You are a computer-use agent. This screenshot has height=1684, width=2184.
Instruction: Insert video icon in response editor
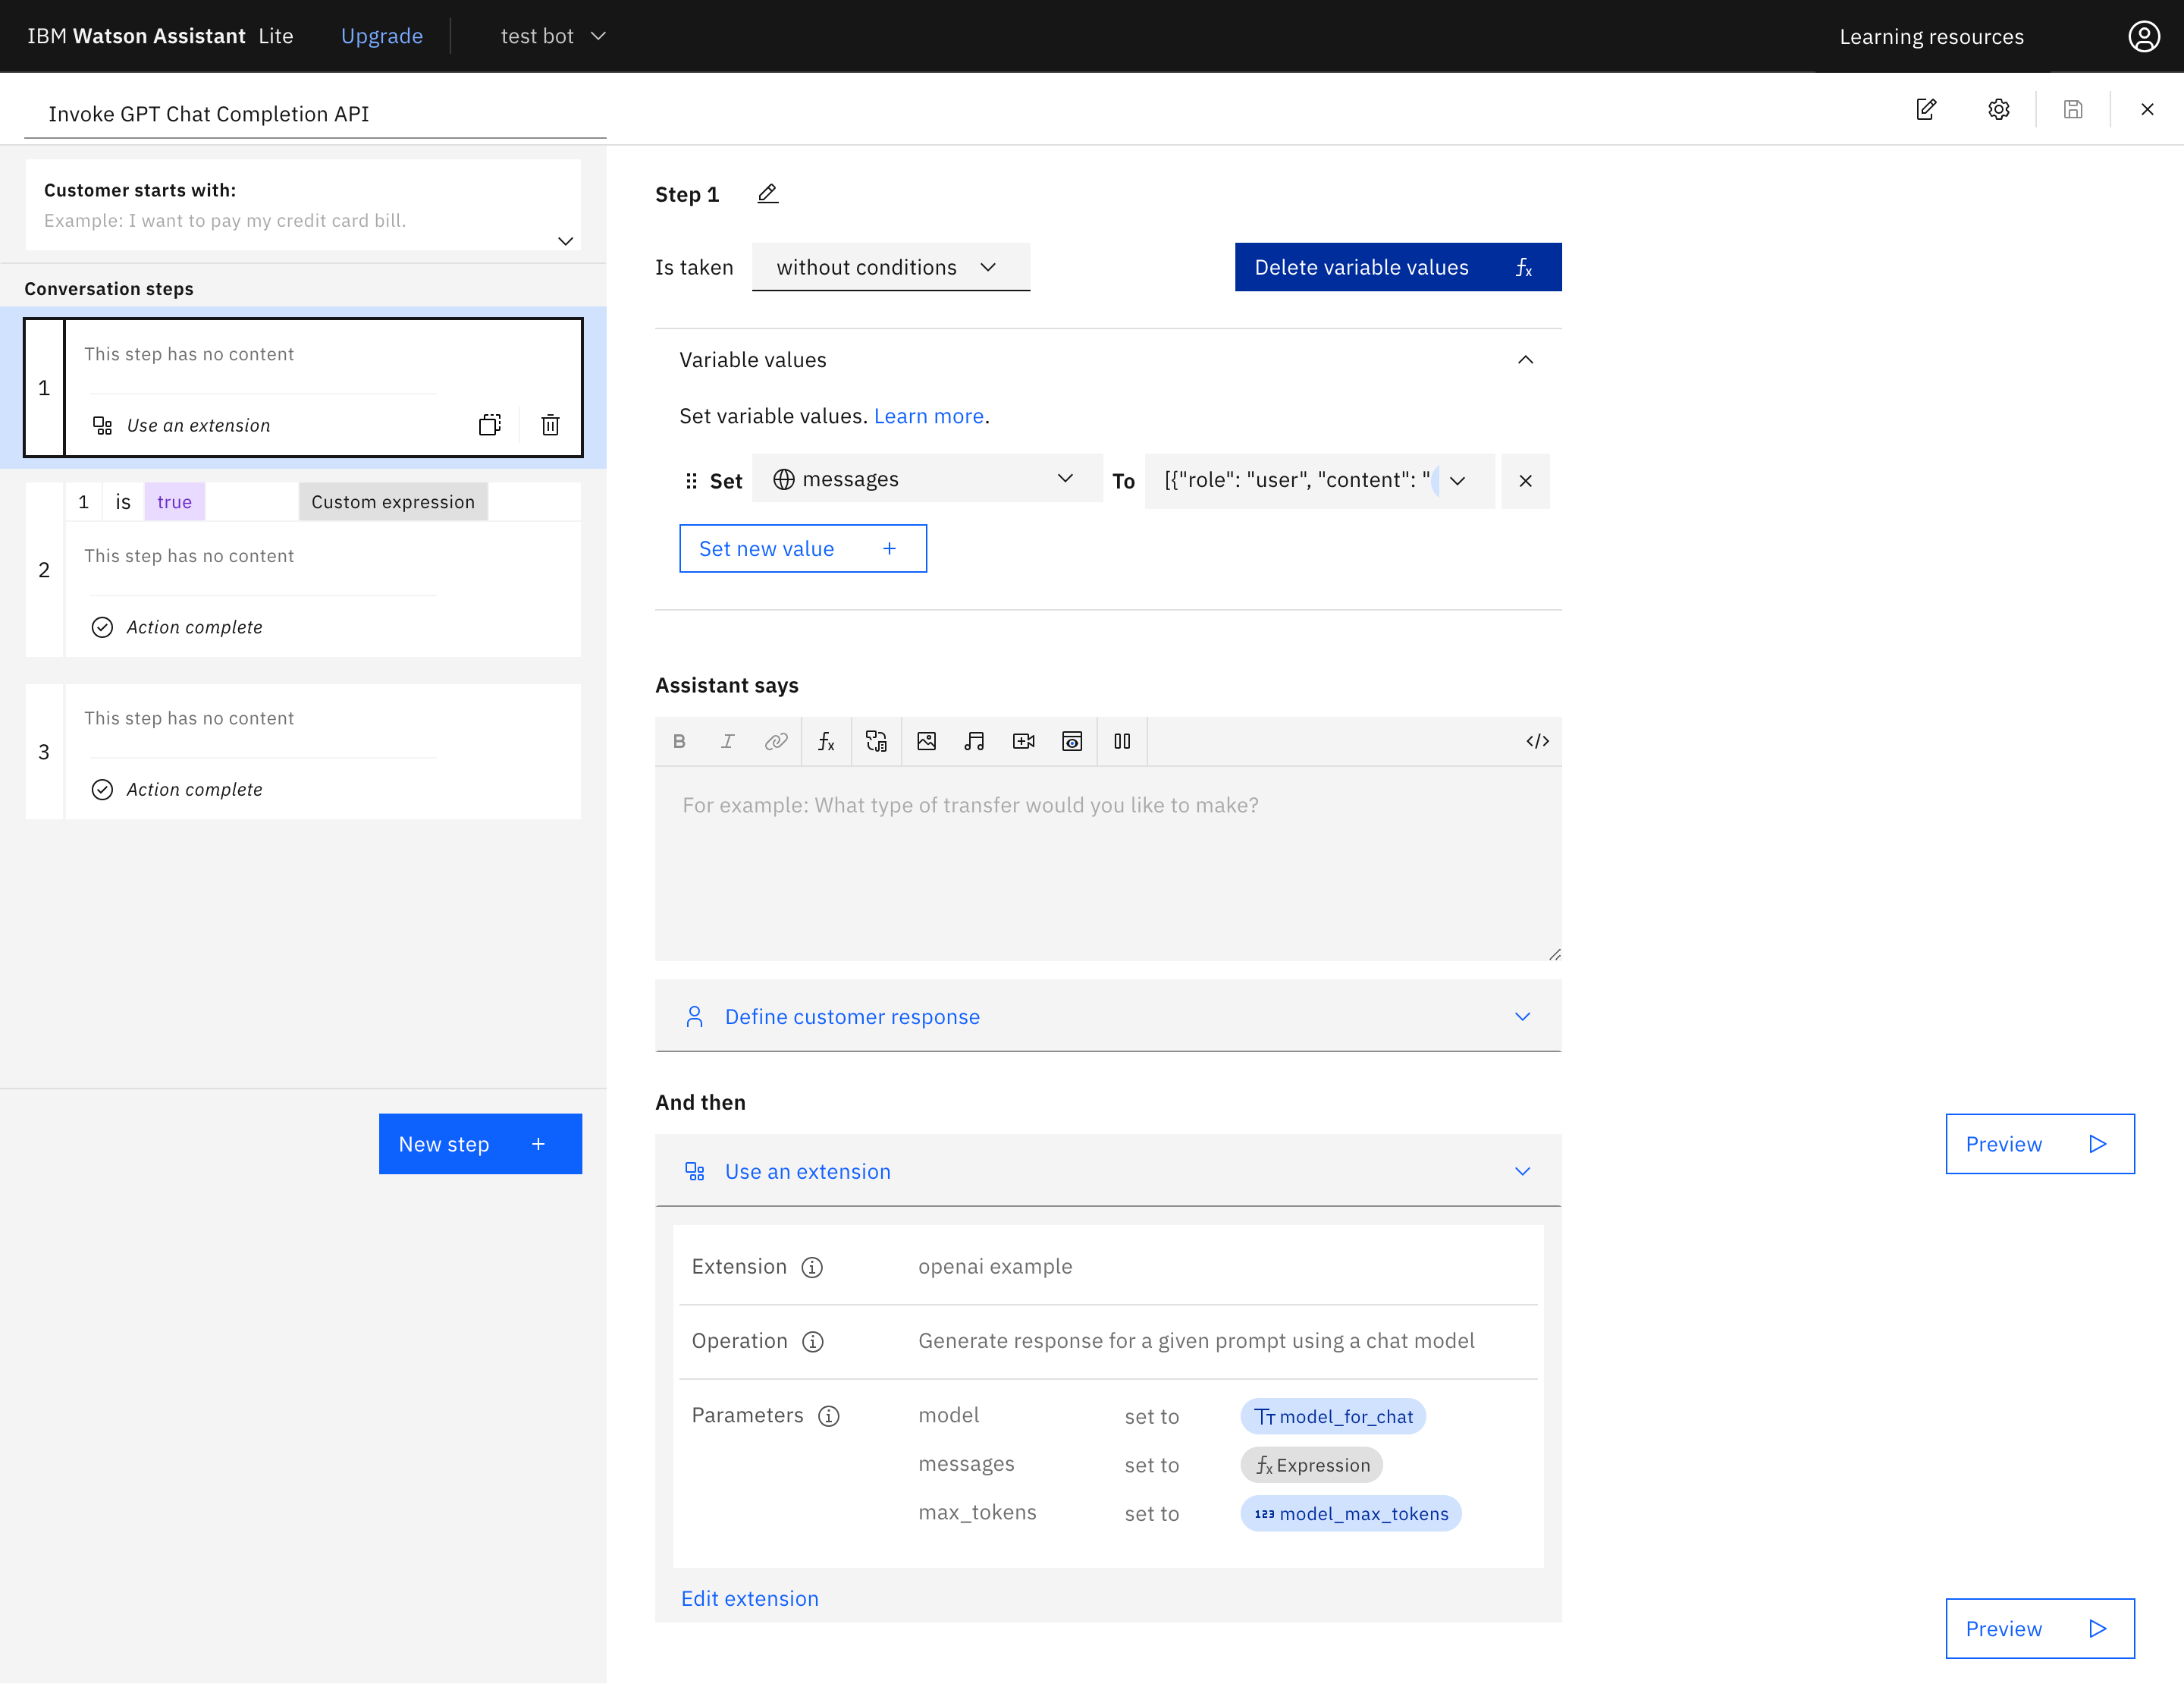pyautogui.click(x=1023, y=741)
